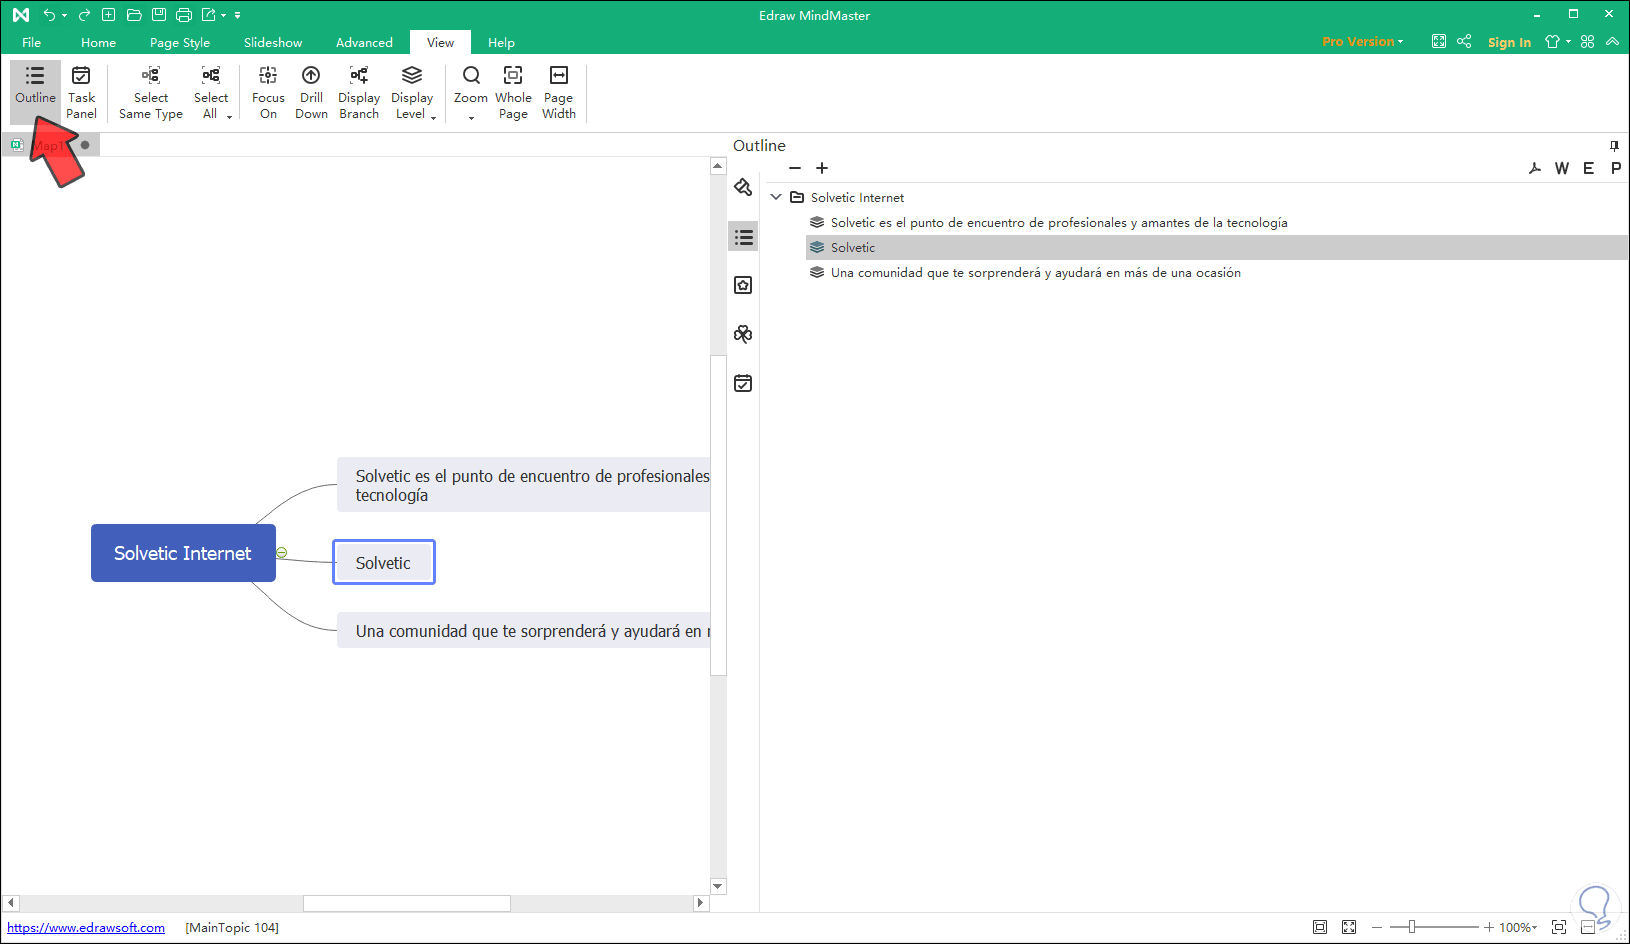
Task: Select the highlighted Solvetic outline row
Action: click(x=1217, y=248)
